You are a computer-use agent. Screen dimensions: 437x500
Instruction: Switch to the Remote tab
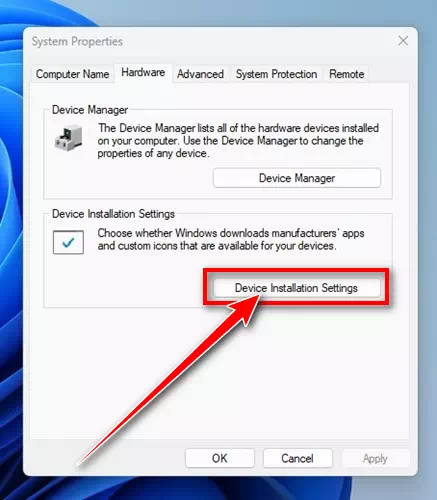[346, 74]
